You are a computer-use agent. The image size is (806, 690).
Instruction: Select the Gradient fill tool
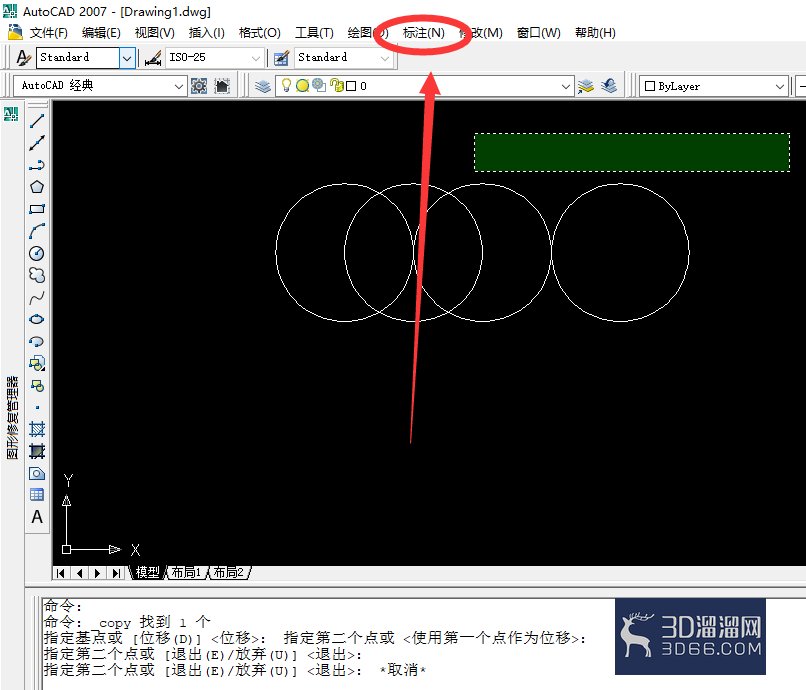[x=37, y=451]
